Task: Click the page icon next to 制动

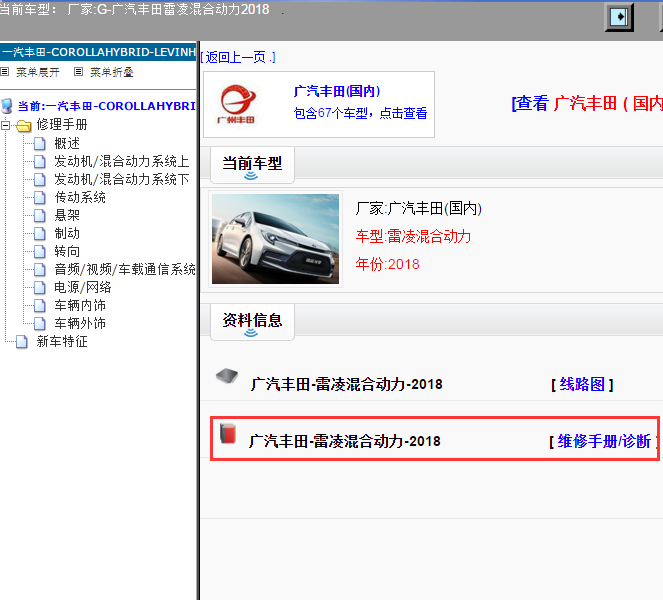Action: tap(40, 233)
